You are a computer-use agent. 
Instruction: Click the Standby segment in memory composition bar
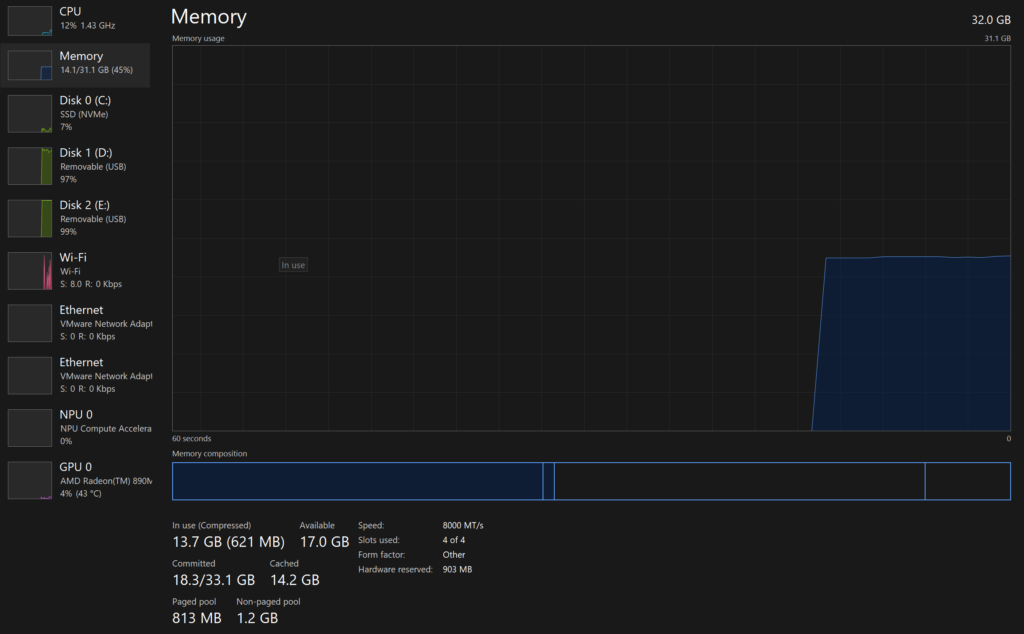[739, 481]
